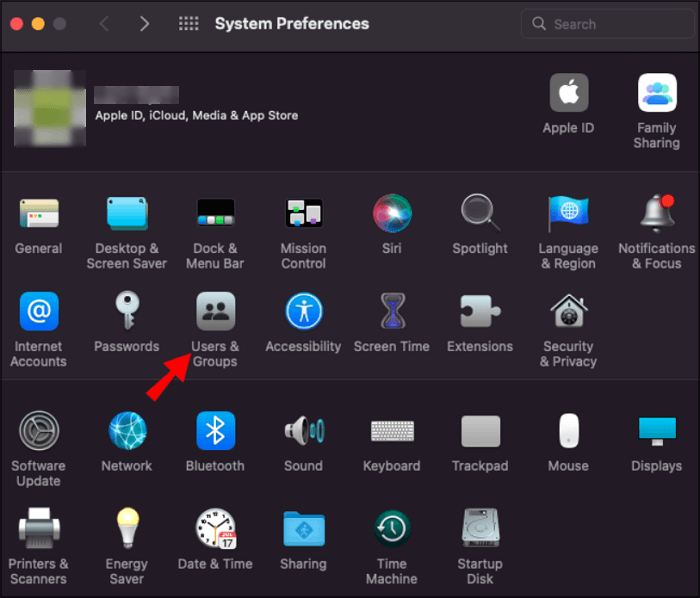Open Notifications & Focus preferences

(656, 214)
